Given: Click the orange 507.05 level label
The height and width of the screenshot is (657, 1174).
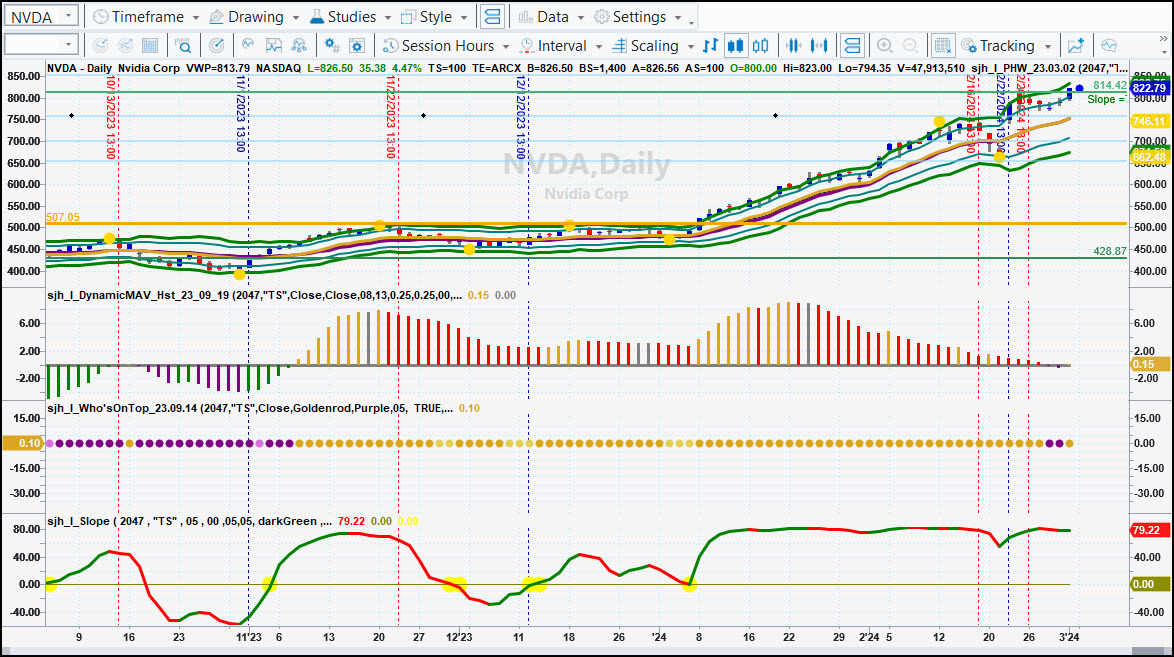Looking at the screenshot, I should (63, 217).
